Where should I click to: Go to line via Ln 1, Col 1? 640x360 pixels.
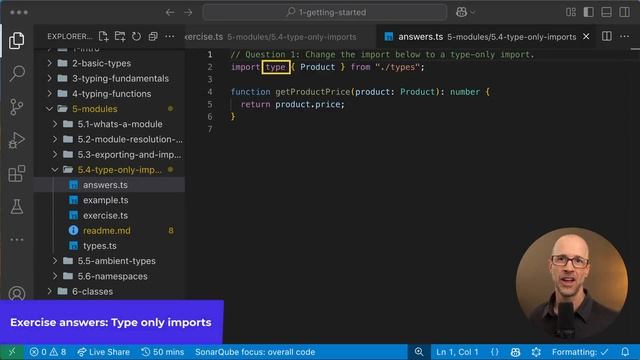457,352
